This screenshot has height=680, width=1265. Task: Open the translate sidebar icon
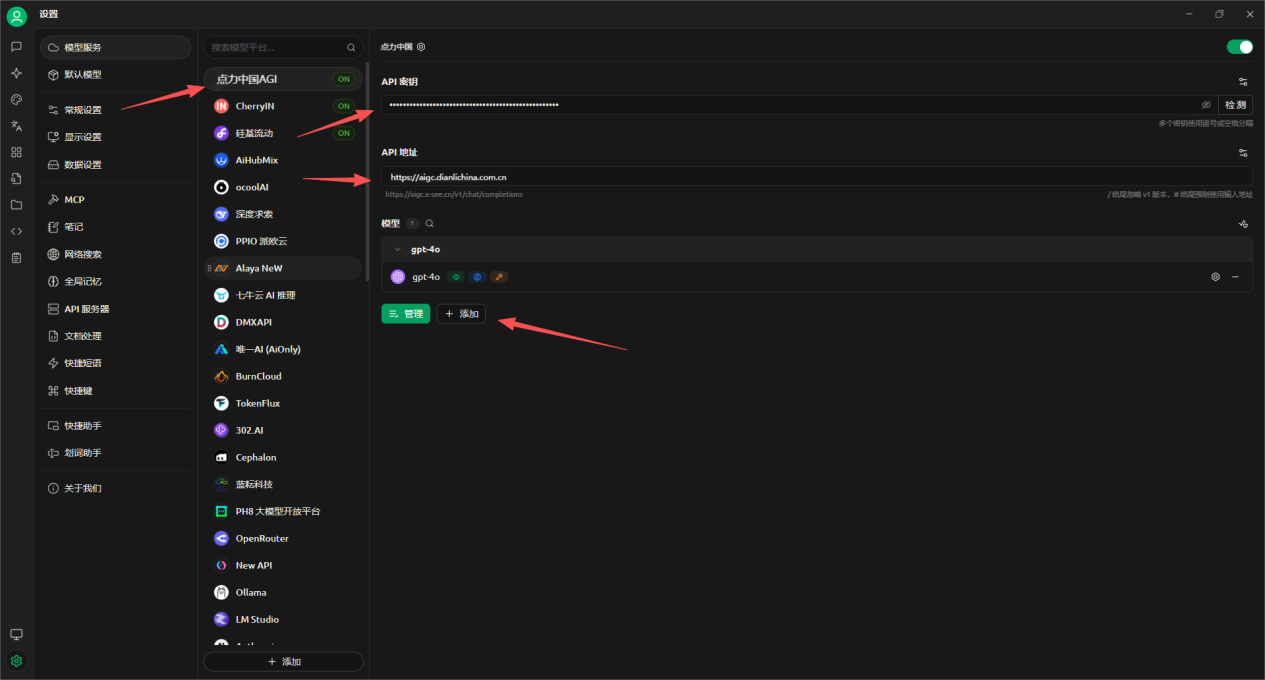coord(16,126)
